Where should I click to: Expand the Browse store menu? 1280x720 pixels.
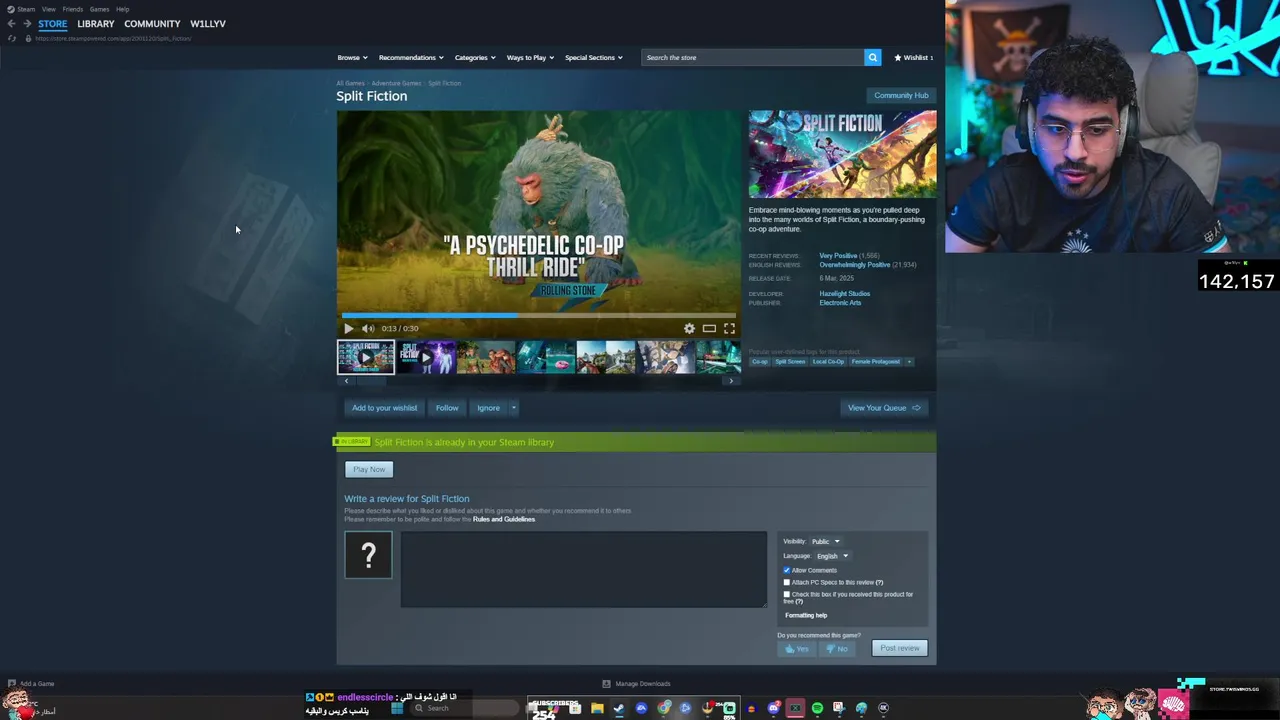352,57
